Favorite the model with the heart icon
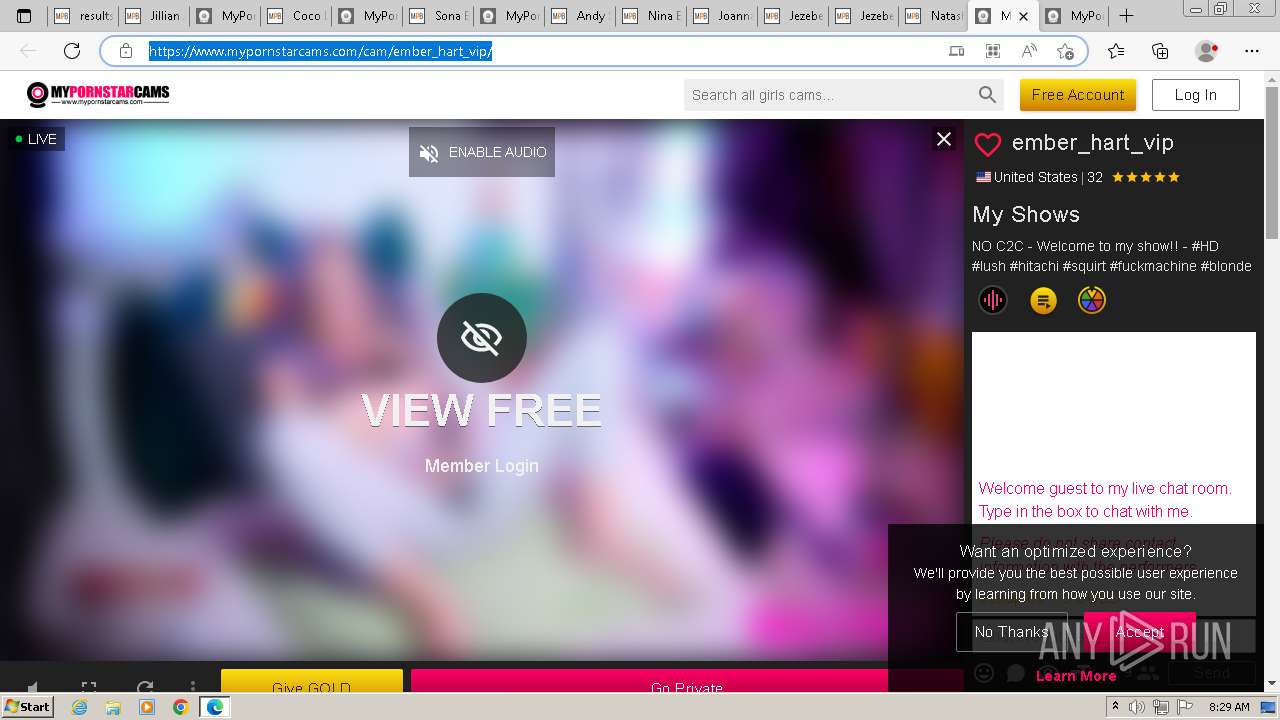The height and width of the screenshot is (720, 1280). (988, 144)
